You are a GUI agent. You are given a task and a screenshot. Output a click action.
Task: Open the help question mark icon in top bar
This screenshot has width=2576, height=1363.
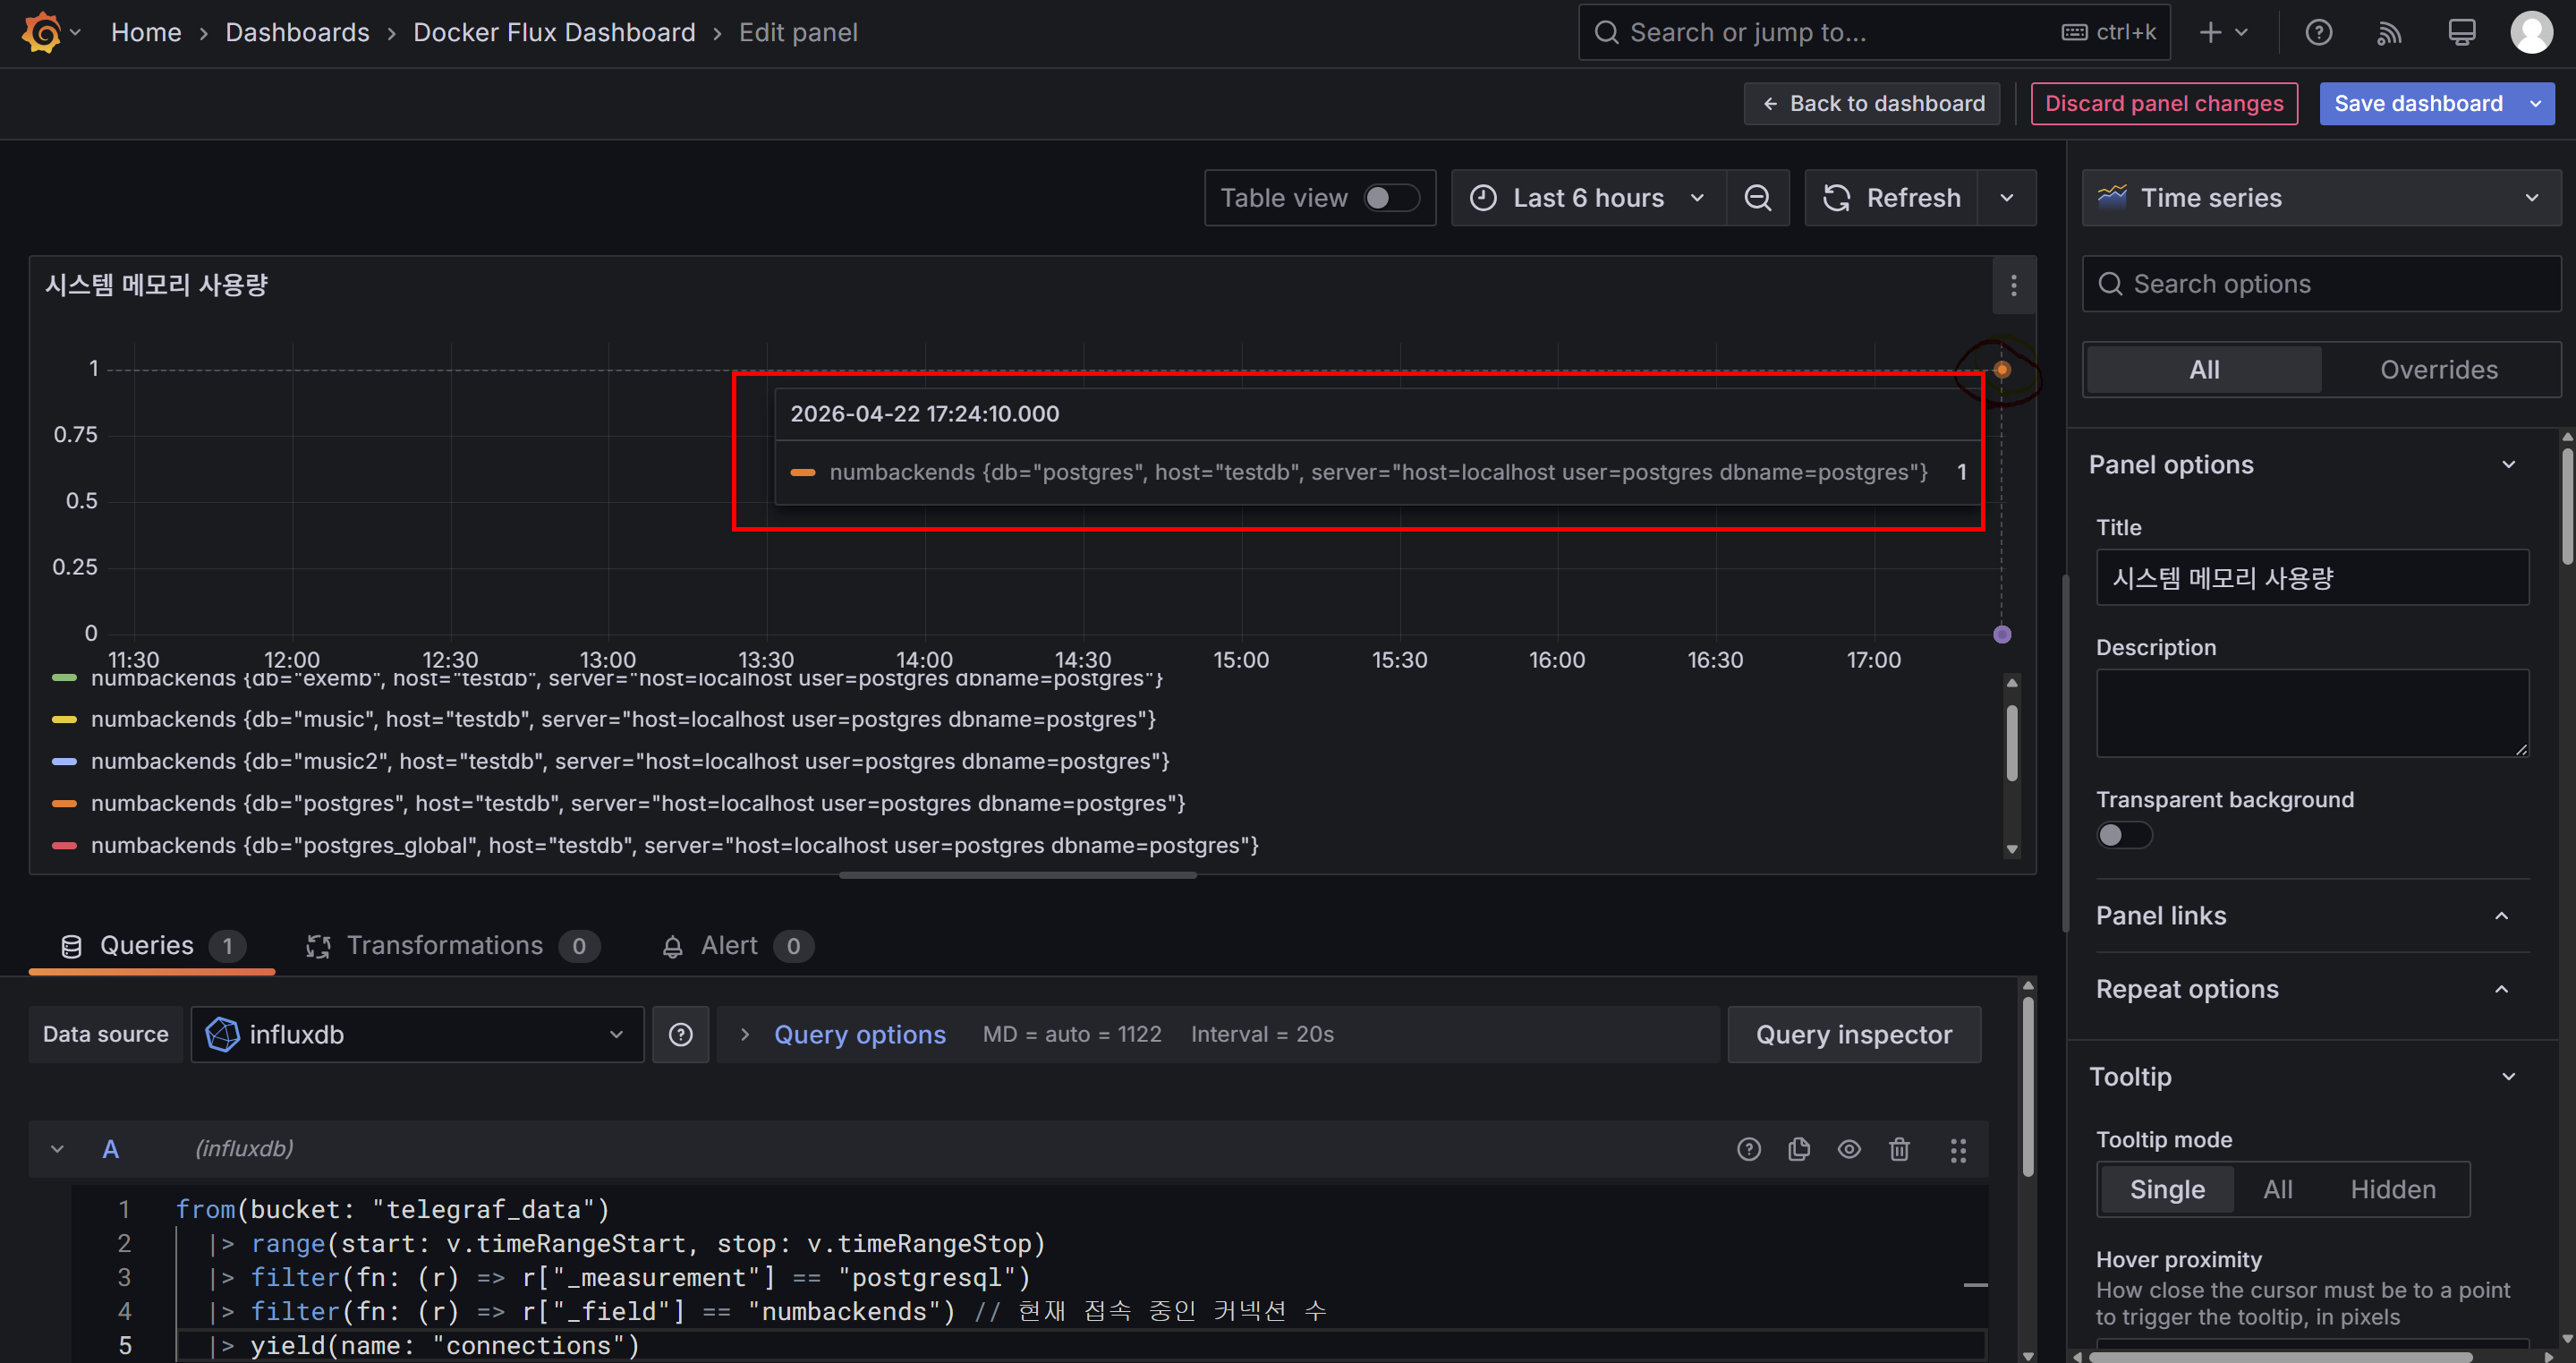[x=2318, y=33]
